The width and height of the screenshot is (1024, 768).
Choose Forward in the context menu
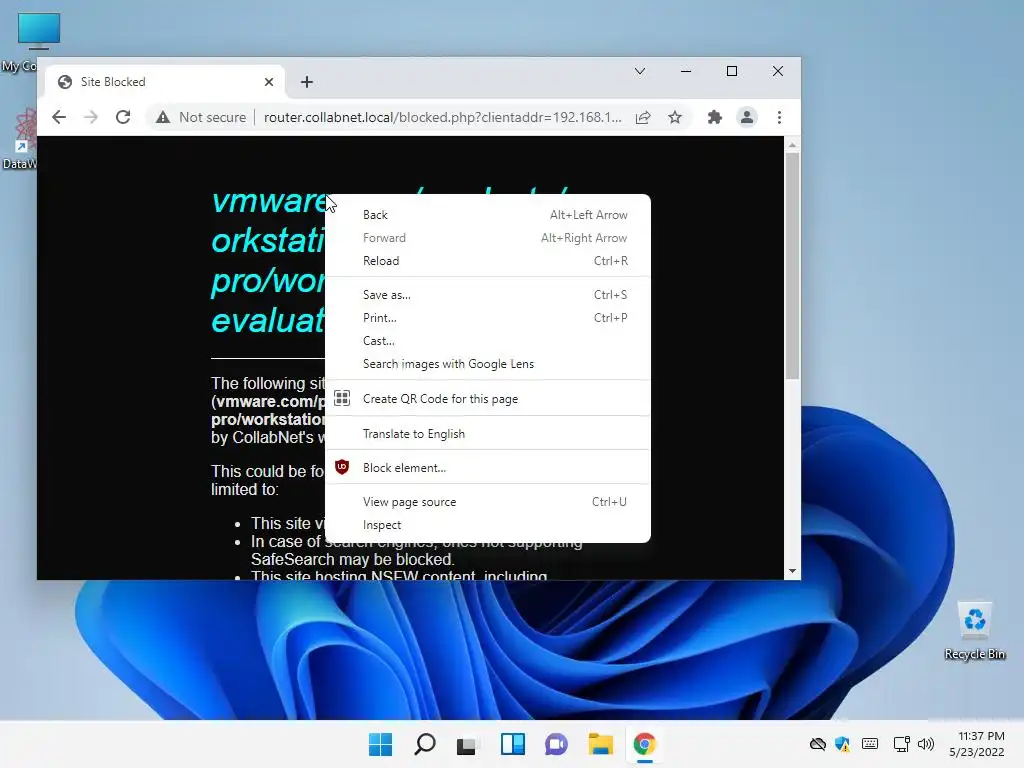tap(488, 238)
